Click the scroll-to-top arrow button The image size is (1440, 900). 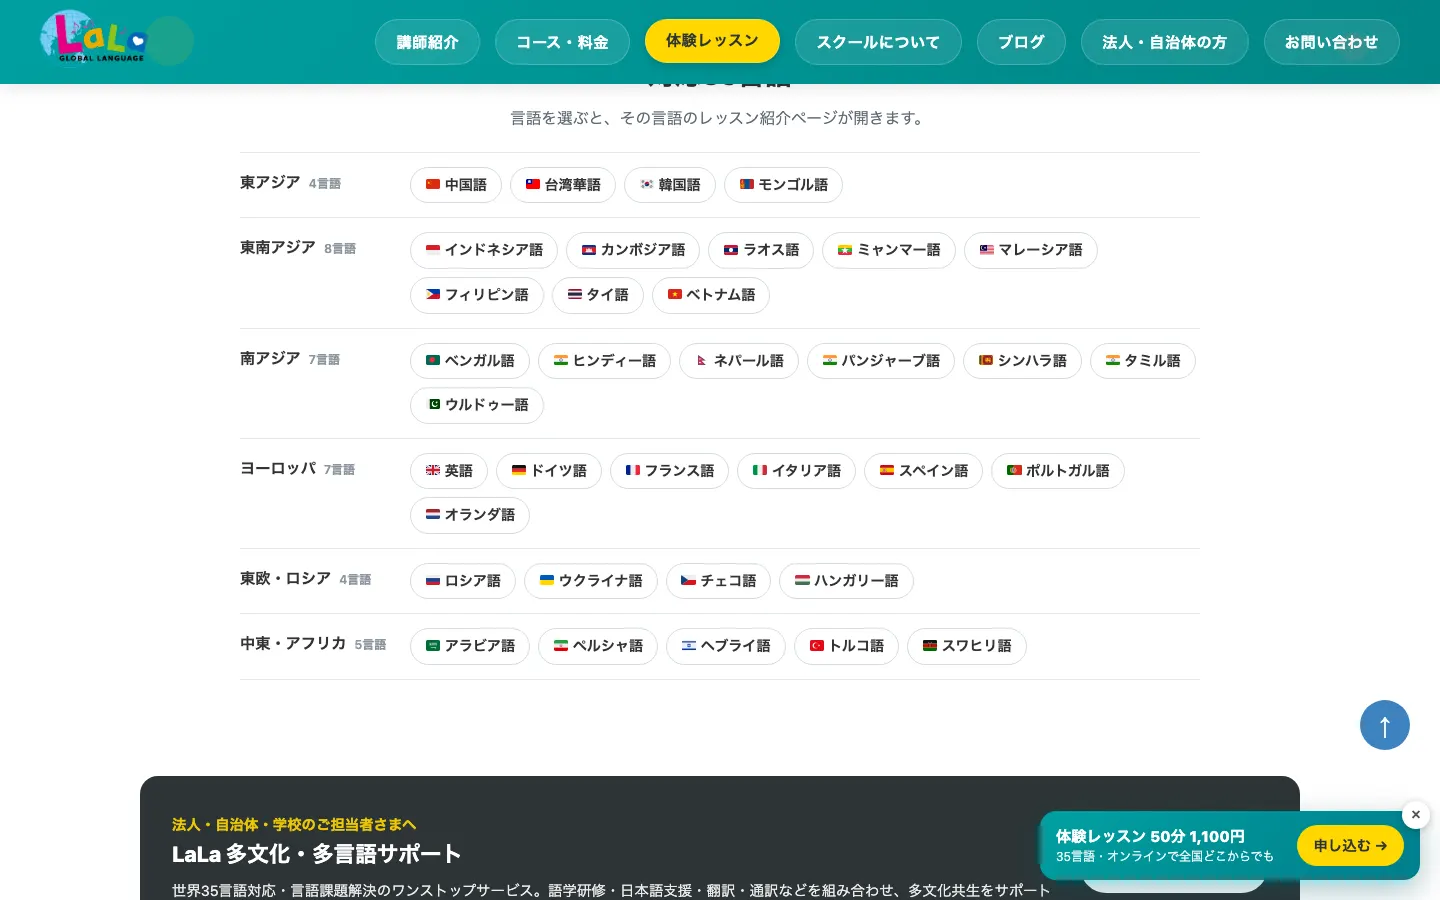pyautogui.click(x=1385, y=725)
